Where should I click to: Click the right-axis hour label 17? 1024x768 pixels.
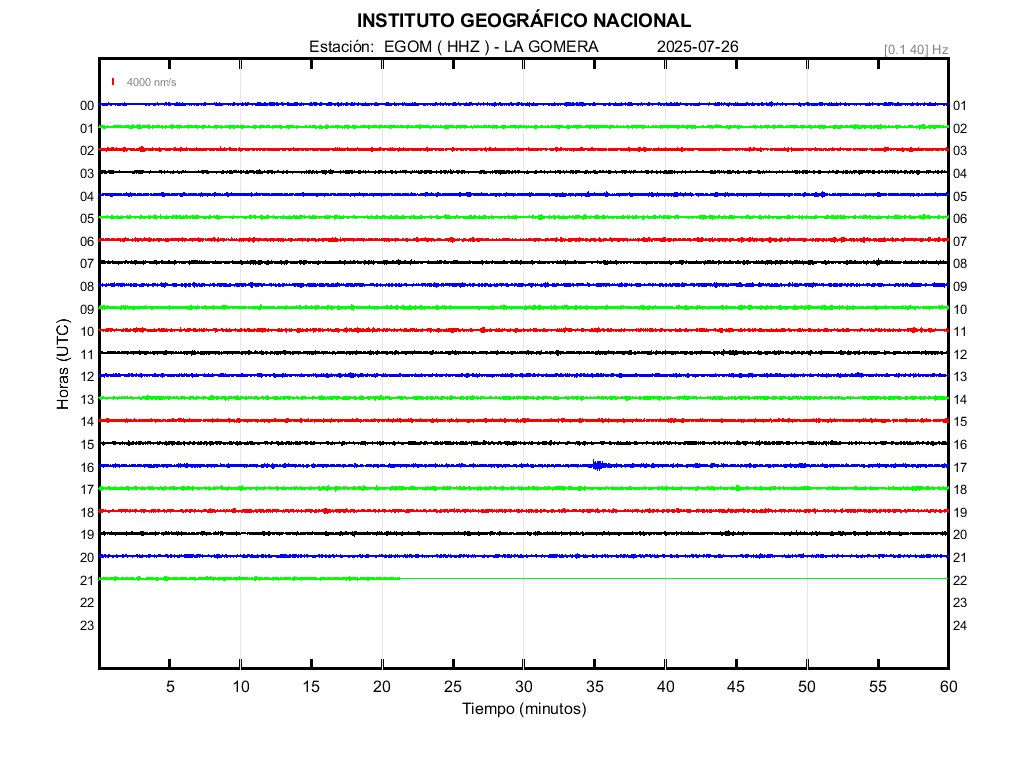point(959,468)
